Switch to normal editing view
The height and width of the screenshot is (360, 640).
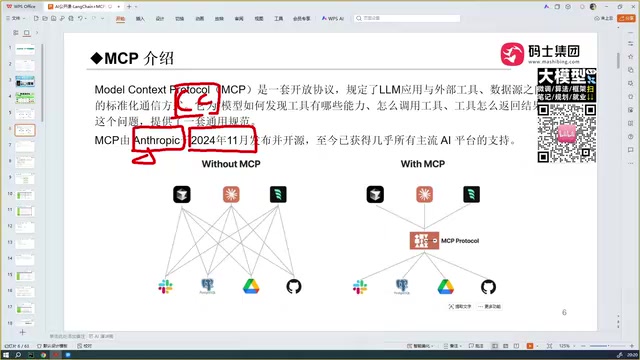494,346
